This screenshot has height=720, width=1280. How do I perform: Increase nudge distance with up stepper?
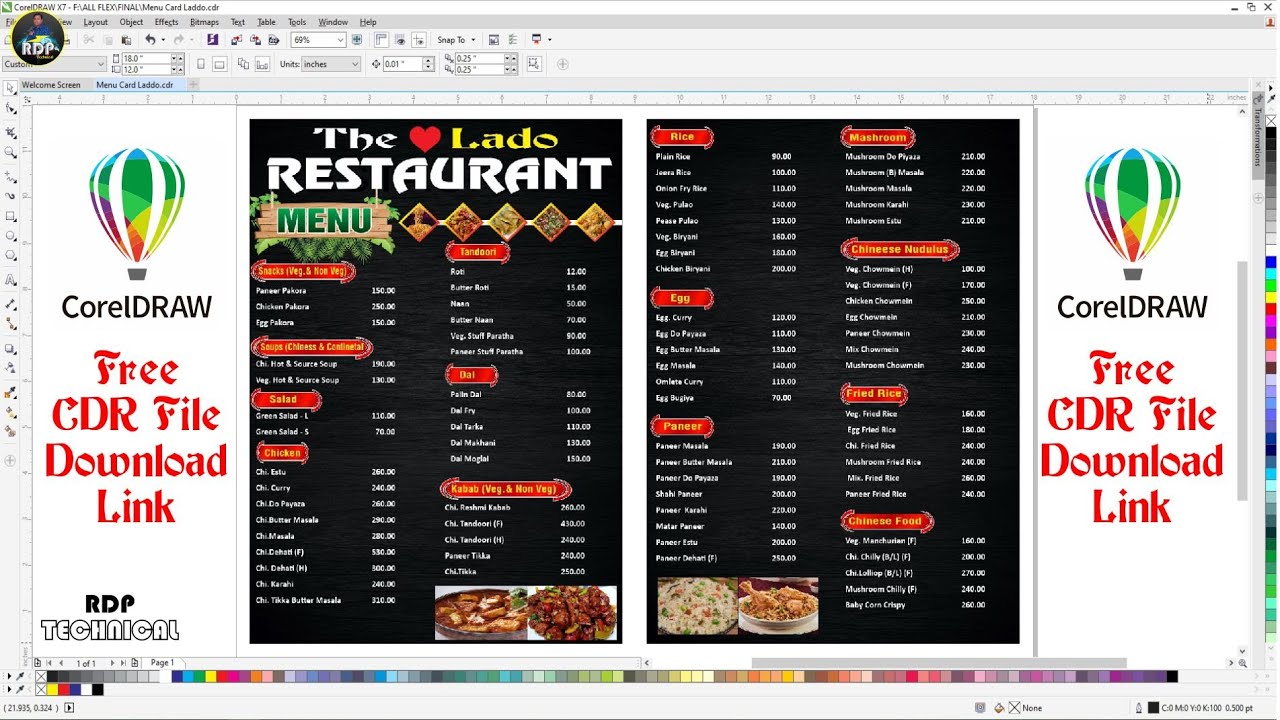pyautogui.click(x=429, y=60)
